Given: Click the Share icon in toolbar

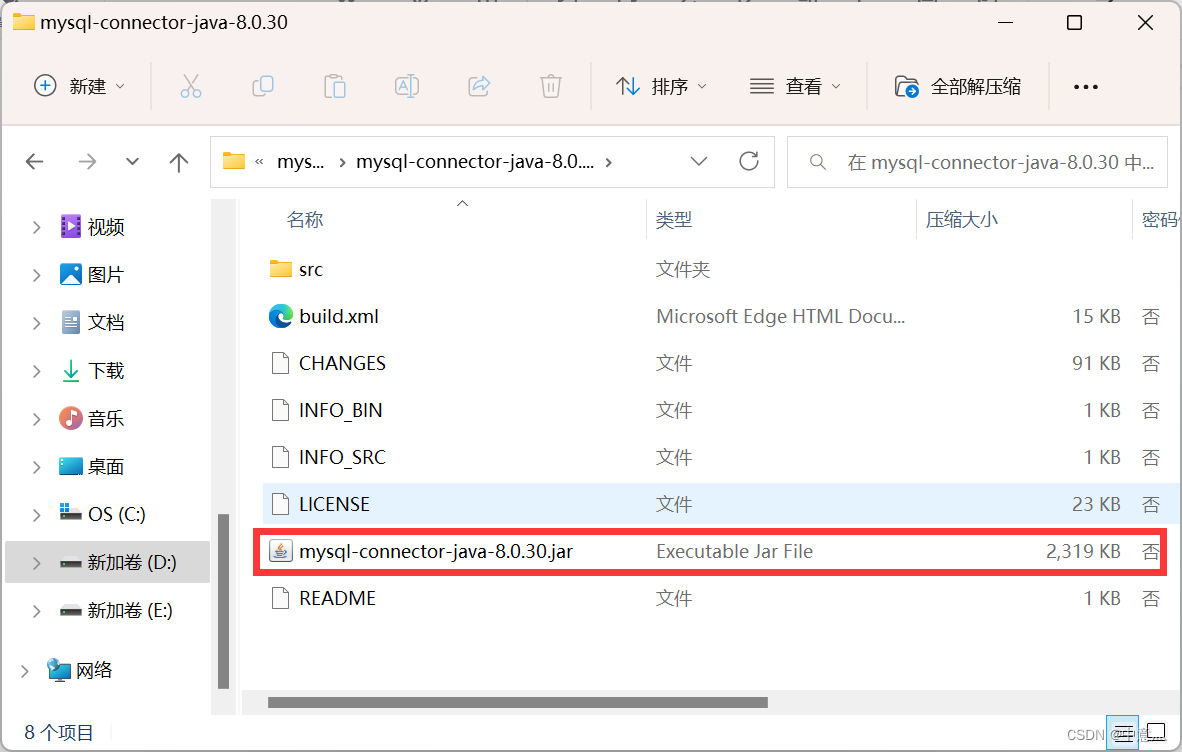Looking at the screenshot, I should point(479,87).
